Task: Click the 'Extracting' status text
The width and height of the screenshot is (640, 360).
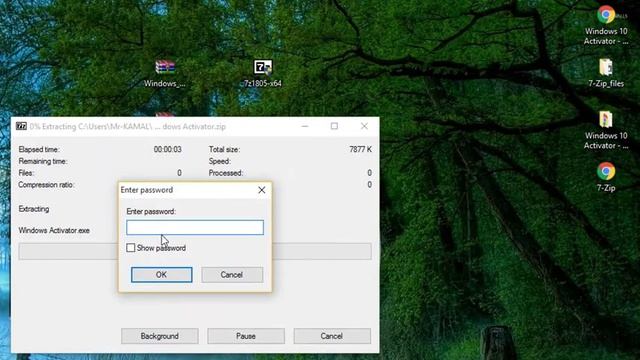Action: (34, 209)
